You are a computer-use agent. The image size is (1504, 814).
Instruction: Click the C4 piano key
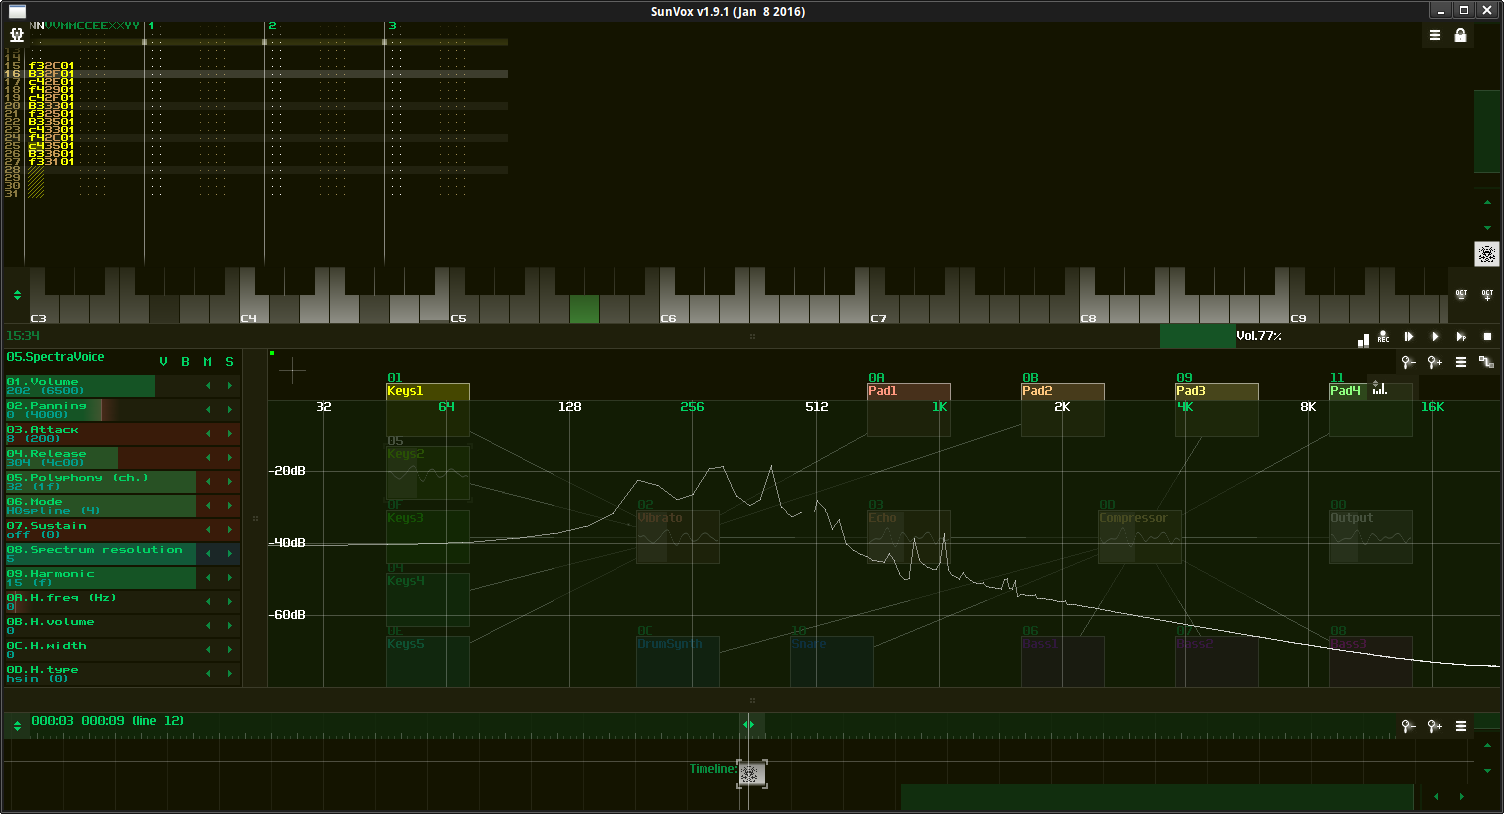(x=254, y=309)
